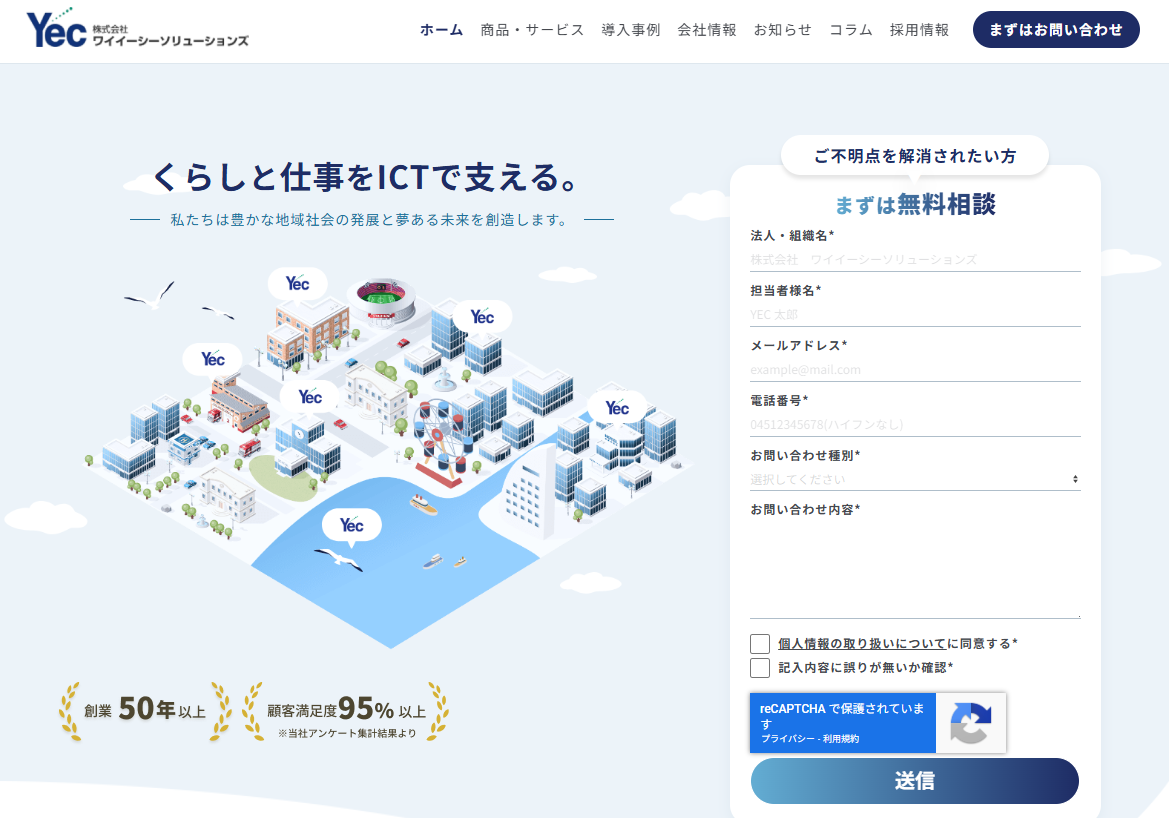Click the ご不明点を解消されたい方 speech bubble
Viewport: 1169px width, 818px height.
[915, 157]
